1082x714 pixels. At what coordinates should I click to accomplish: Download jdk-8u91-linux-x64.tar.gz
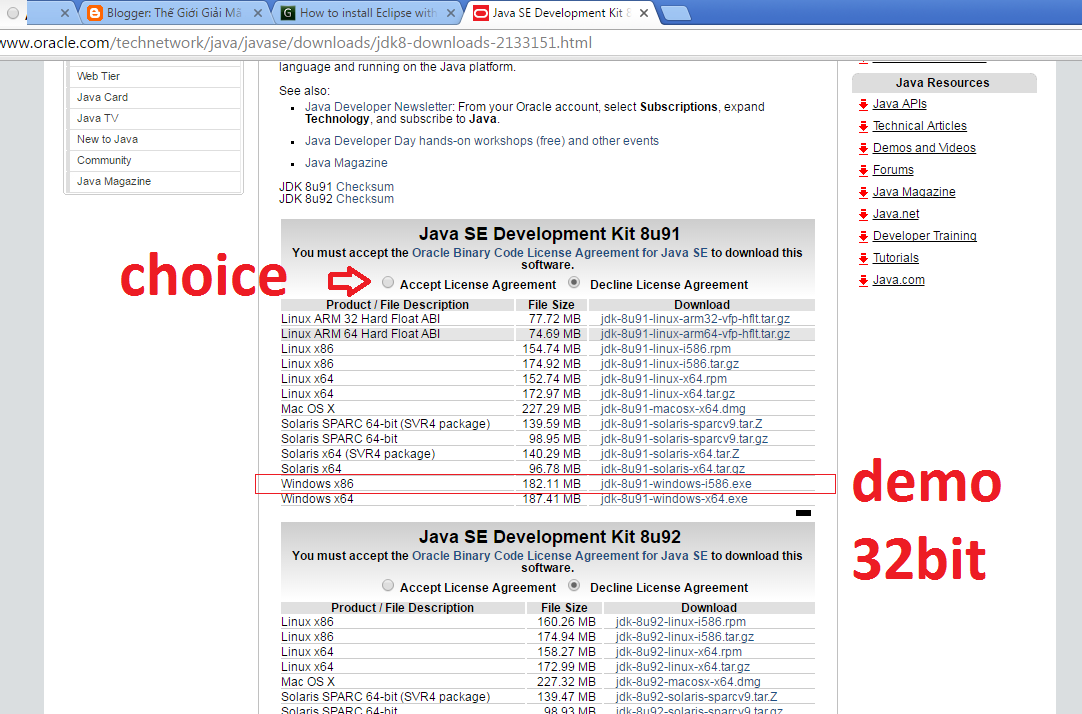coord(668,394)
